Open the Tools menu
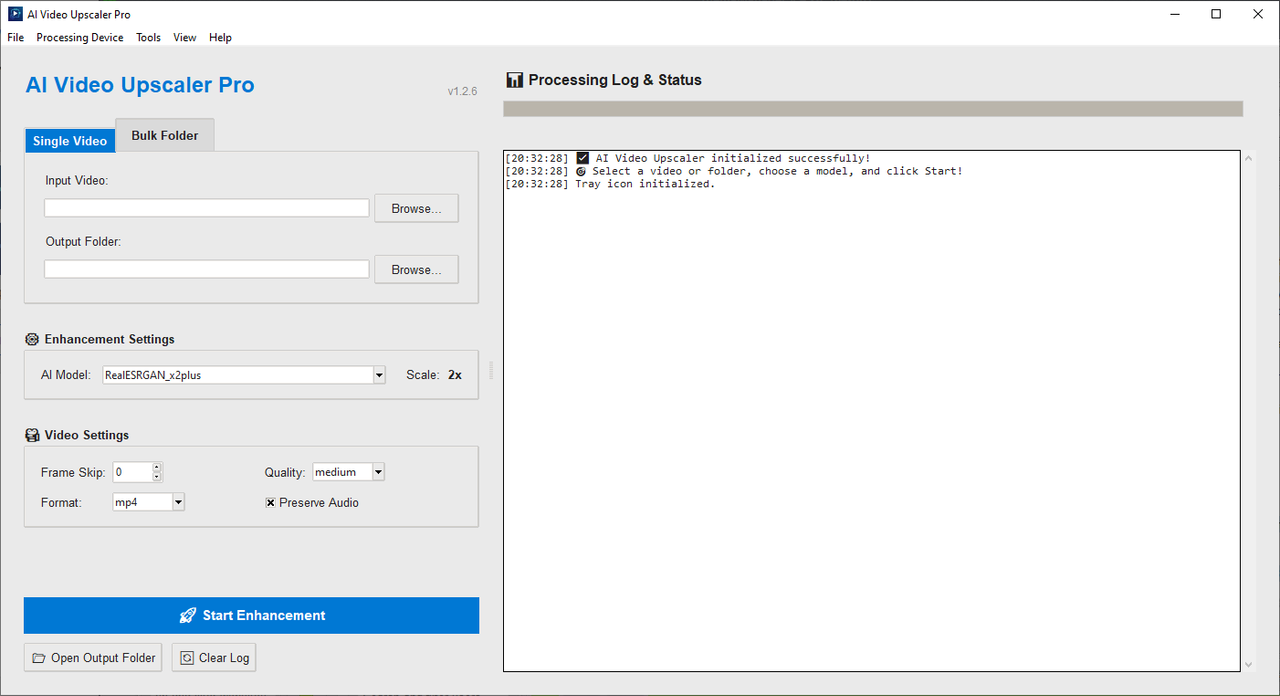 148,38
